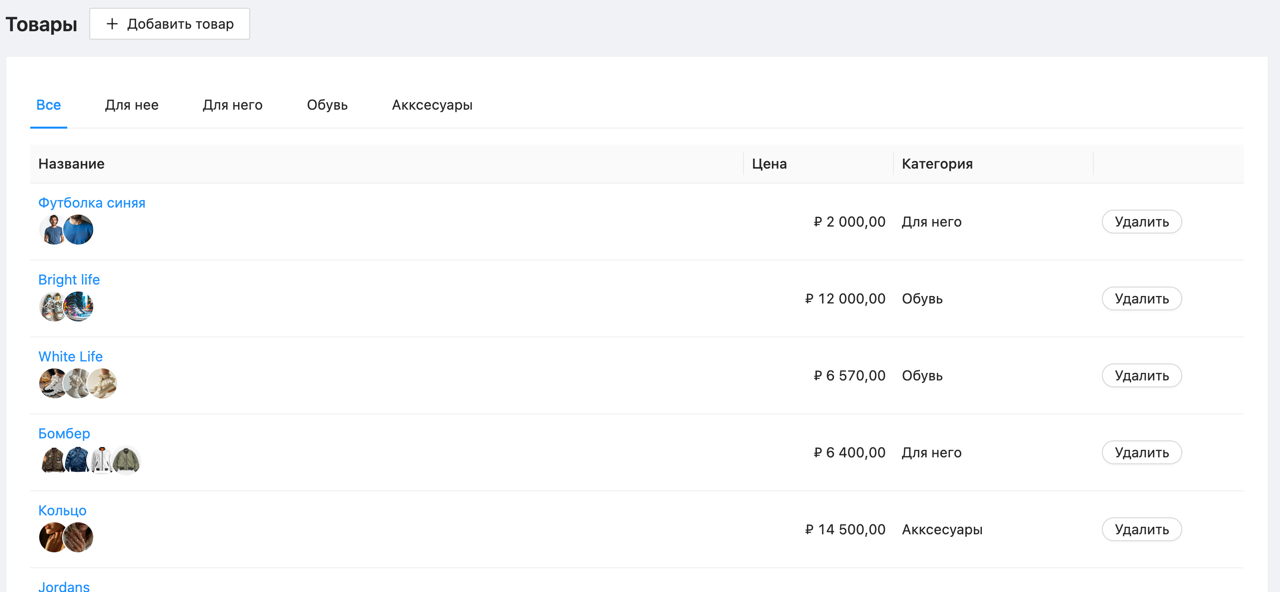Add a new product with Добавить товар

pyautogui.click(x=170, y=24)
